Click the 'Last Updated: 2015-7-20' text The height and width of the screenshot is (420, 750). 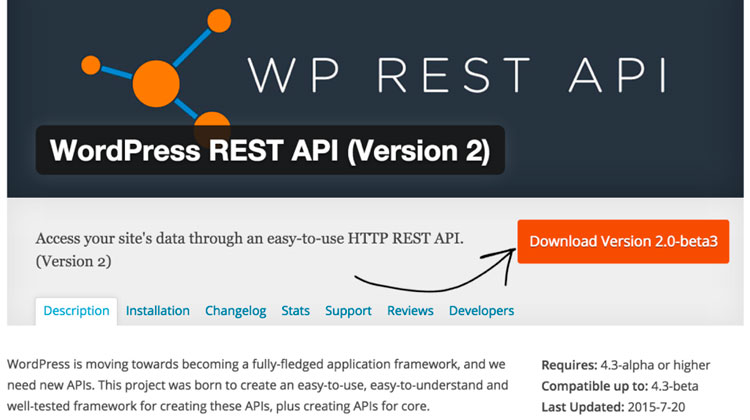pyautogui.click(x=613, y=408)
